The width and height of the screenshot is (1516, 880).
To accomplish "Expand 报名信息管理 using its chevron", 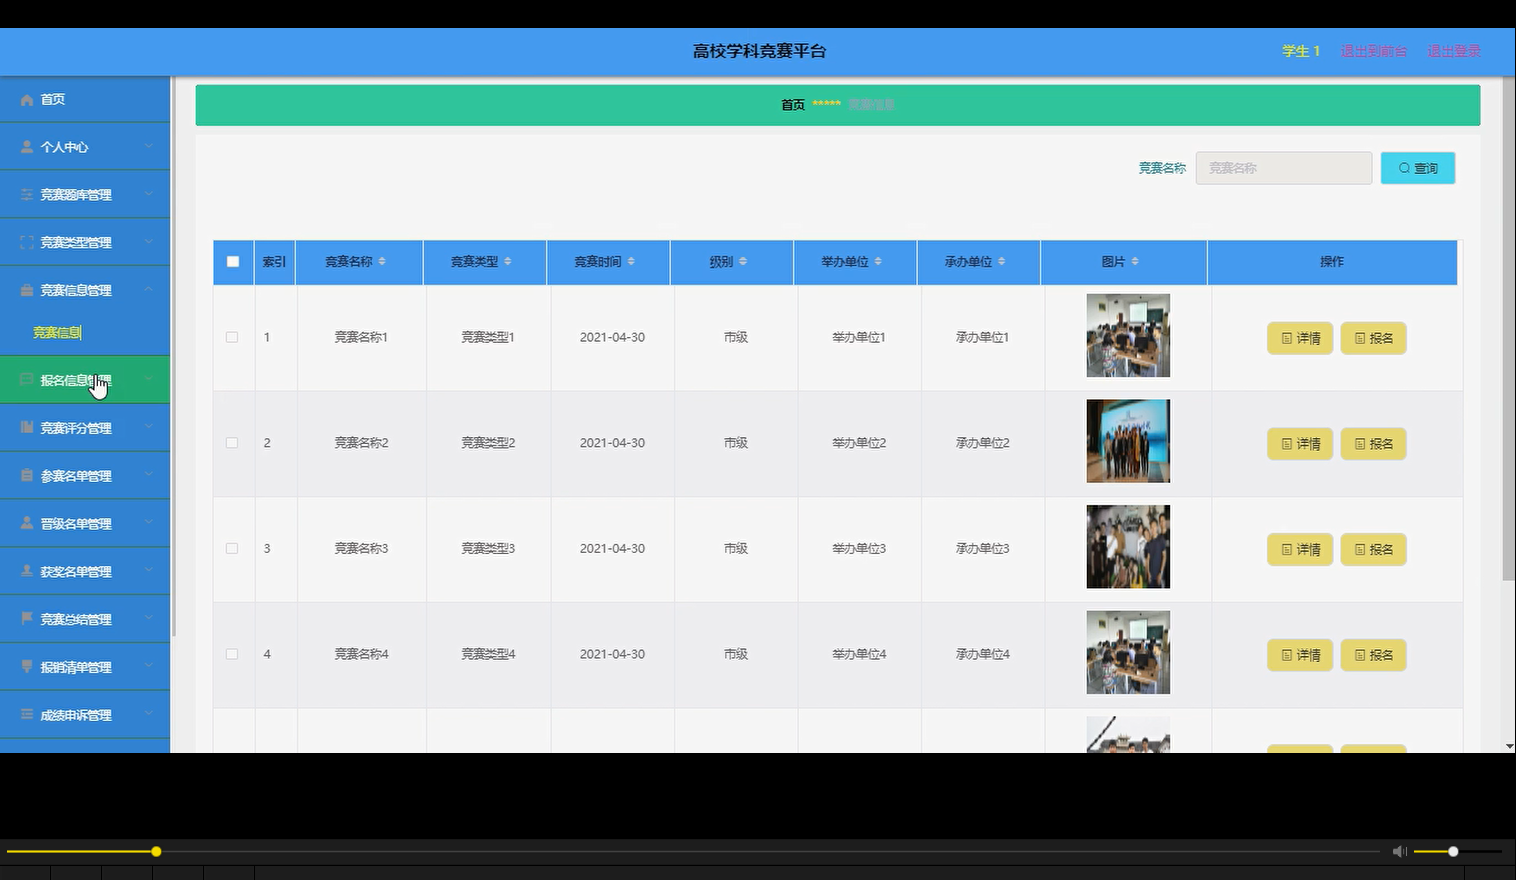I will pyautogui.click(x=148, y=380).
